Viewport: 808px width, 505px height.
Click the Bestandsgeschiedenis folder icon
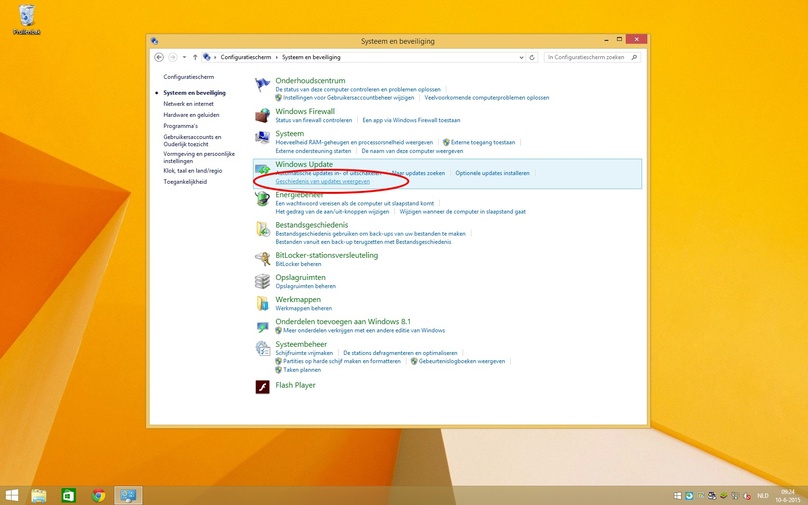(x=262, y=229)
